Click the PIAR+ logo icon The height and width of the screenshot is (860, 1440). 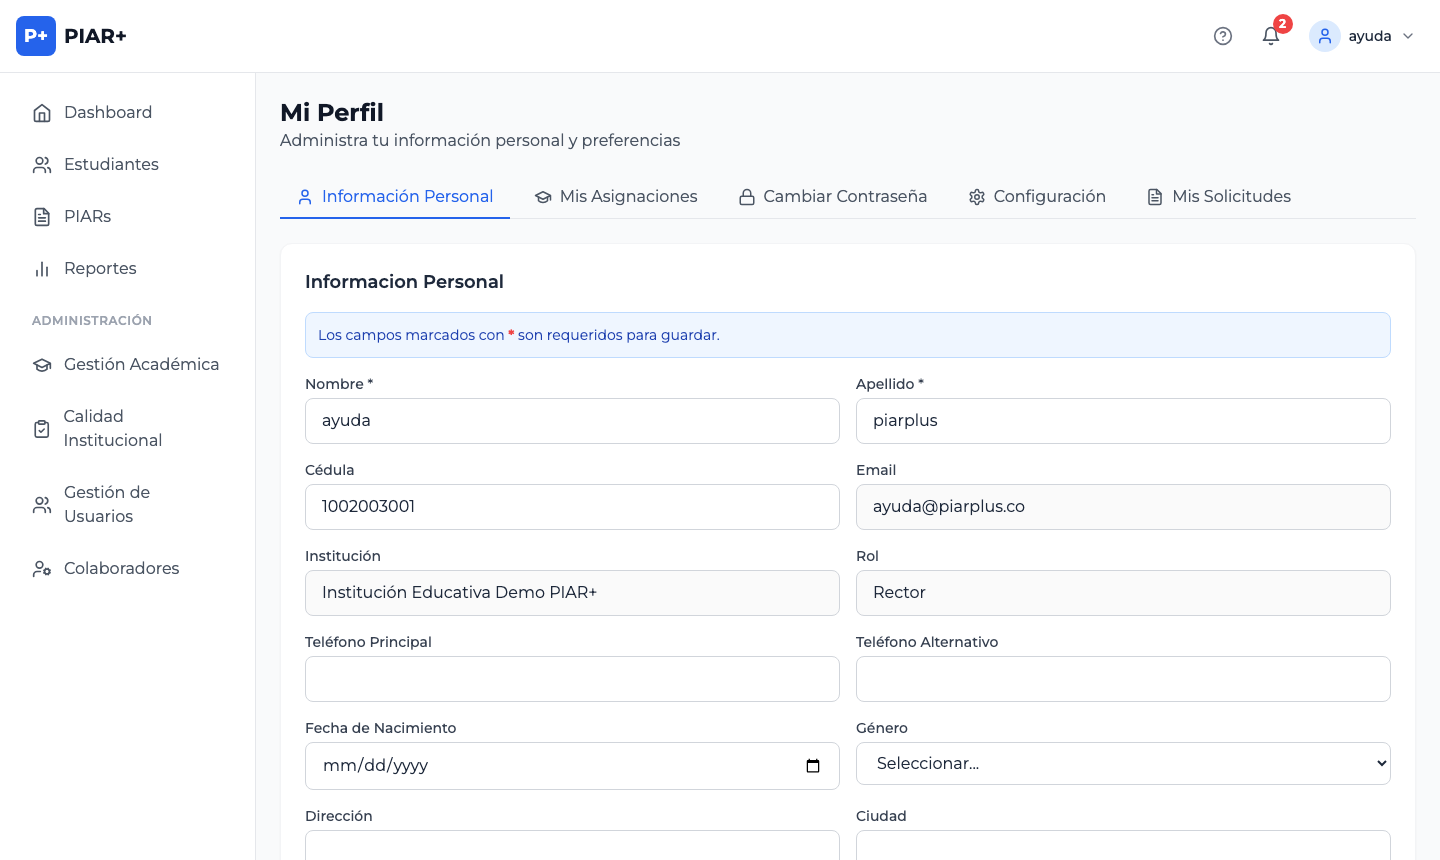[x=36, y=36]
